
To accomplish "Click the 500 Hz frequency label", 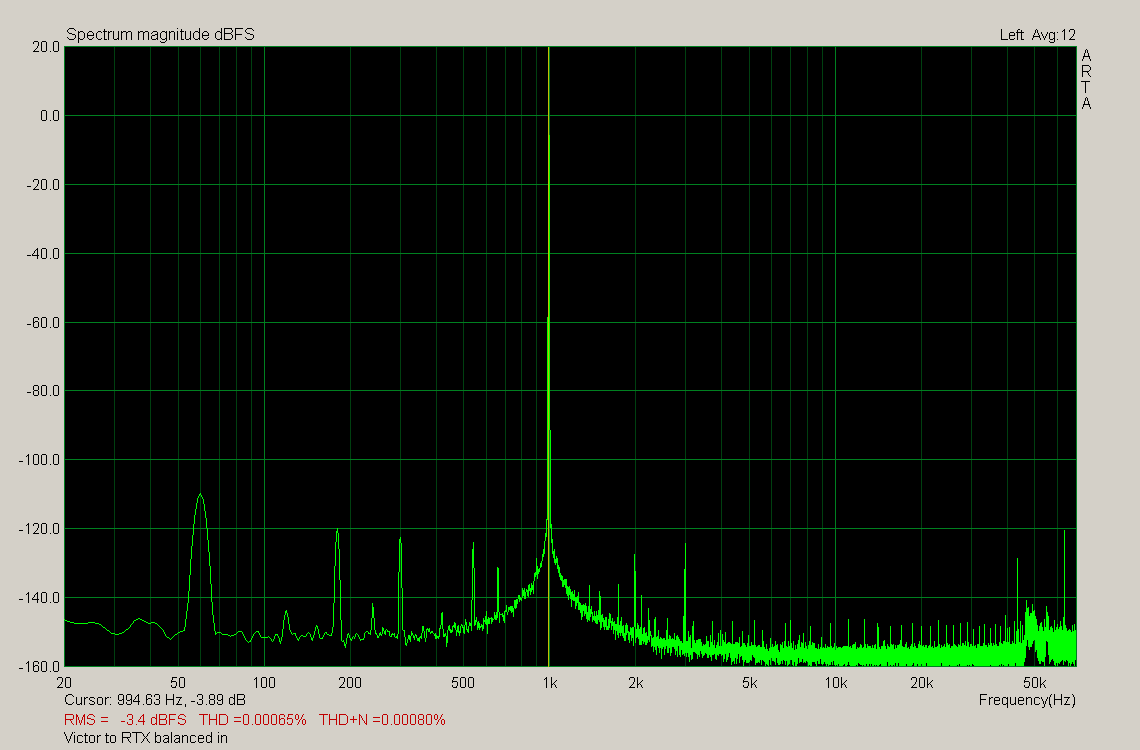I will coord(463,682).
